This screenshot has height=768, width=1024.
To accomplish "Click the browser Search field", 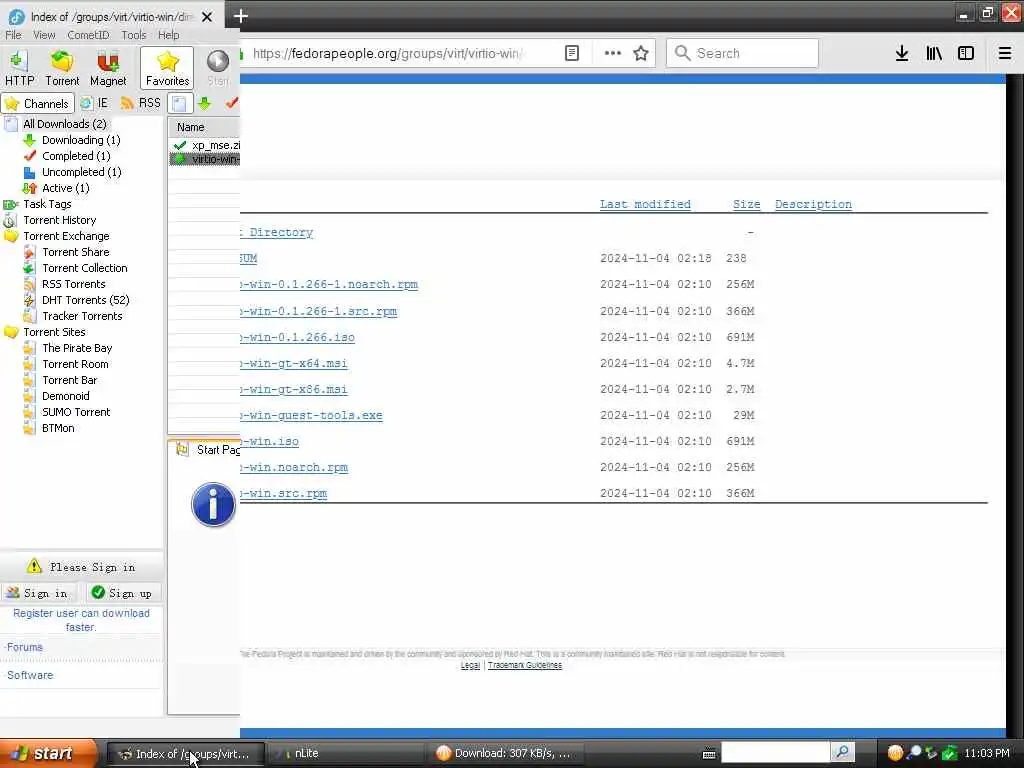I will [x=743, y=54].
